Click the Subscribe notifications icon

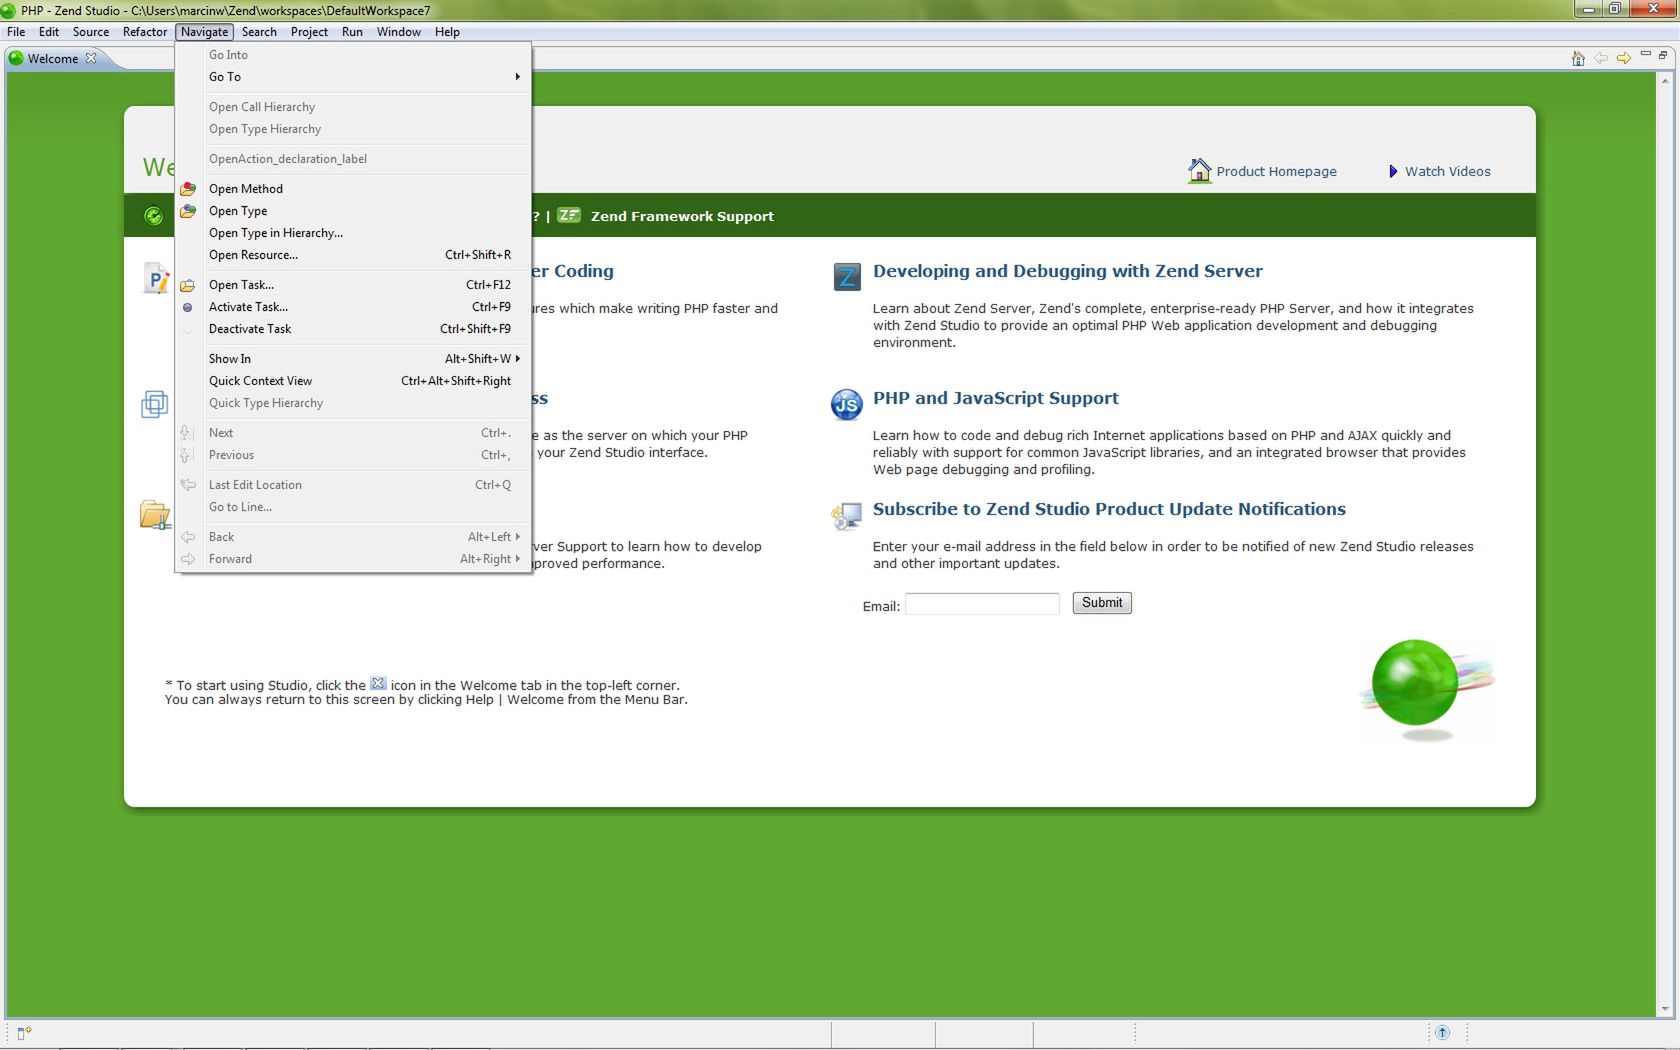[846, 516]
